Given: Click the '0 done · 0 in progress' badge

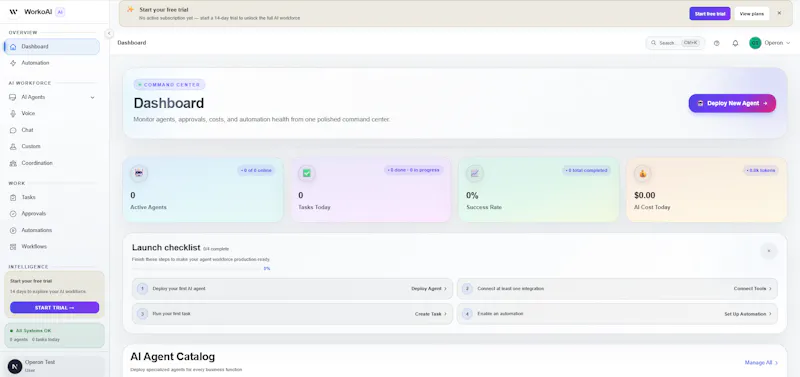Looking at the screenshot, I should tap(414, 170).
